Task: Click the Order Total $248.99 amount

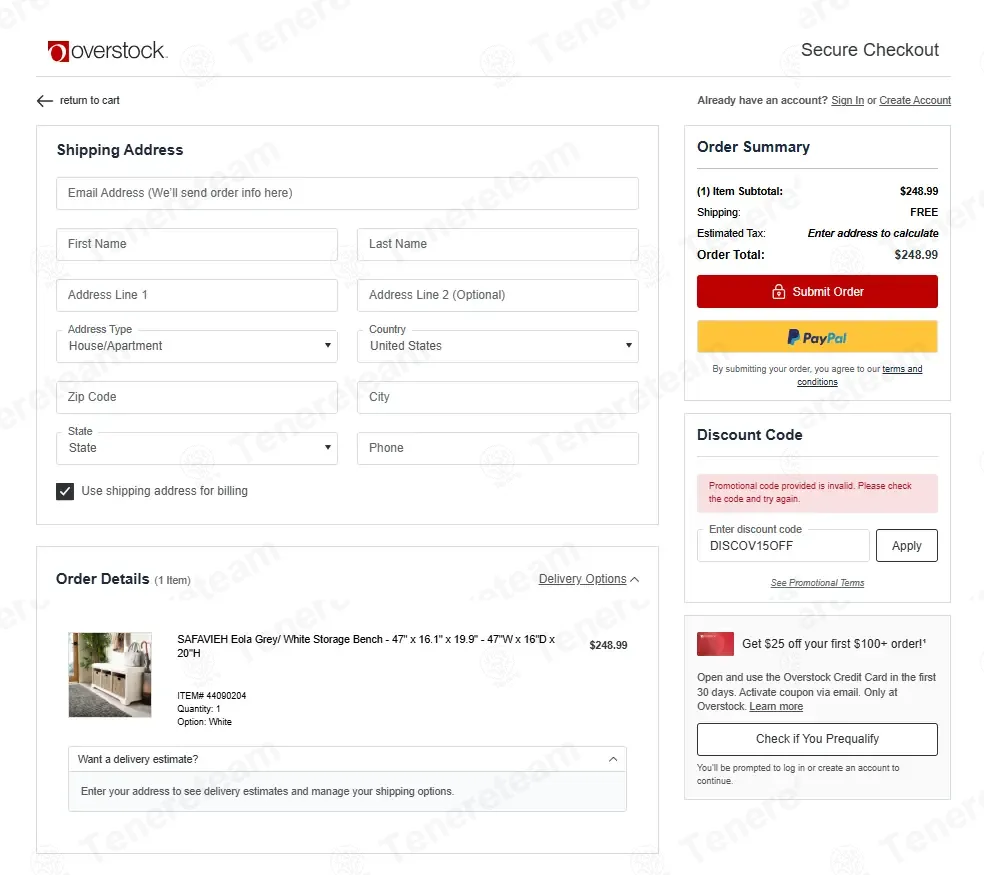Action: [916, 255]
